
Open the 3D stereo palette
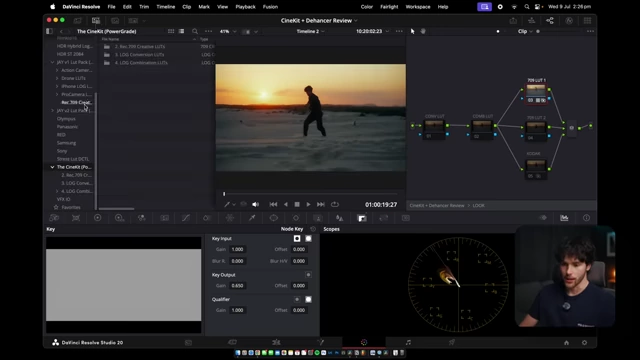click(406, 218)
